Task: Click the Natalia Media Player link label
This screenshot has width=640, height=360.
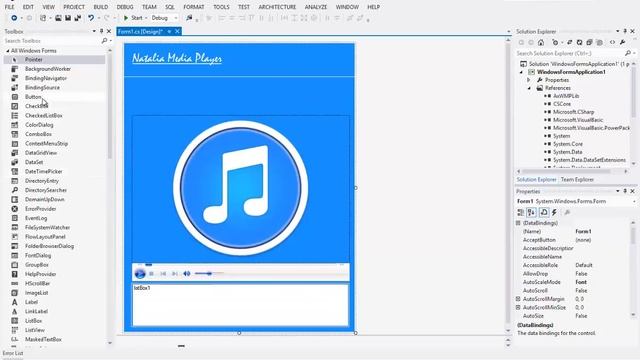Action: 177,58
